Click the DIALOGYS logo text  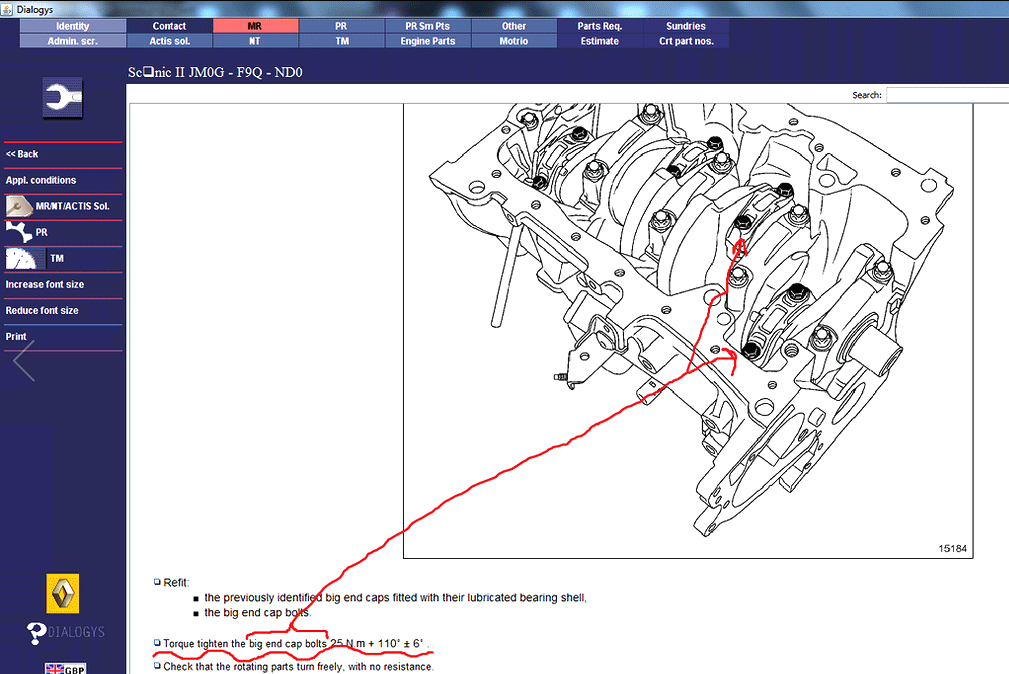[x=77, y=632]
